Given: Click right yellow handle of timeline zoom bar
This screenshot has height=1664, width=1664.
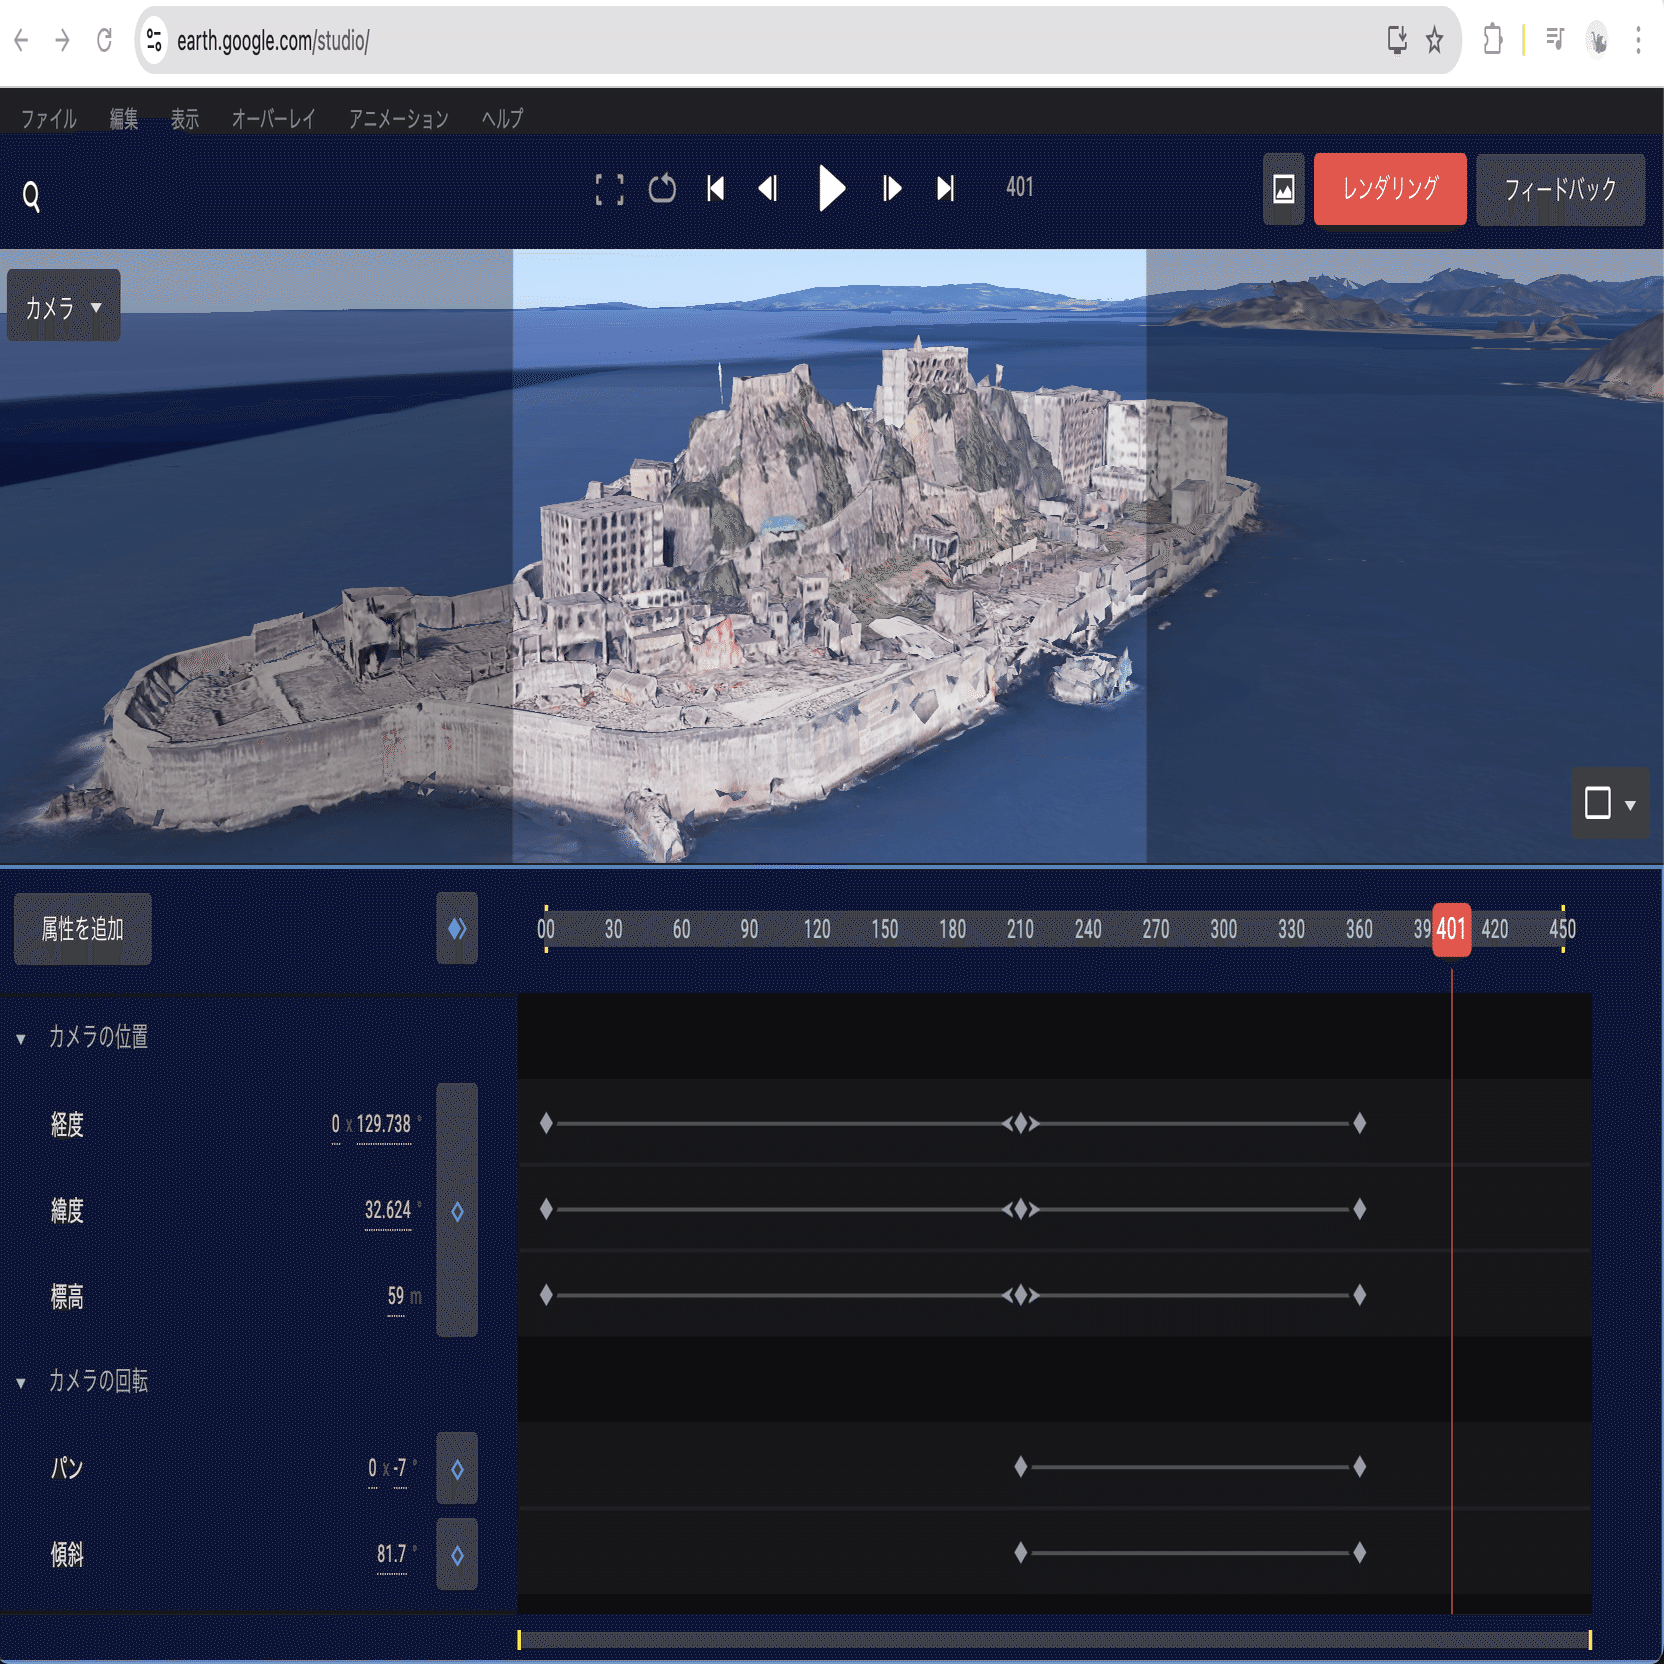Looking at the screenshot, I should click(x=1590, y=1640).
